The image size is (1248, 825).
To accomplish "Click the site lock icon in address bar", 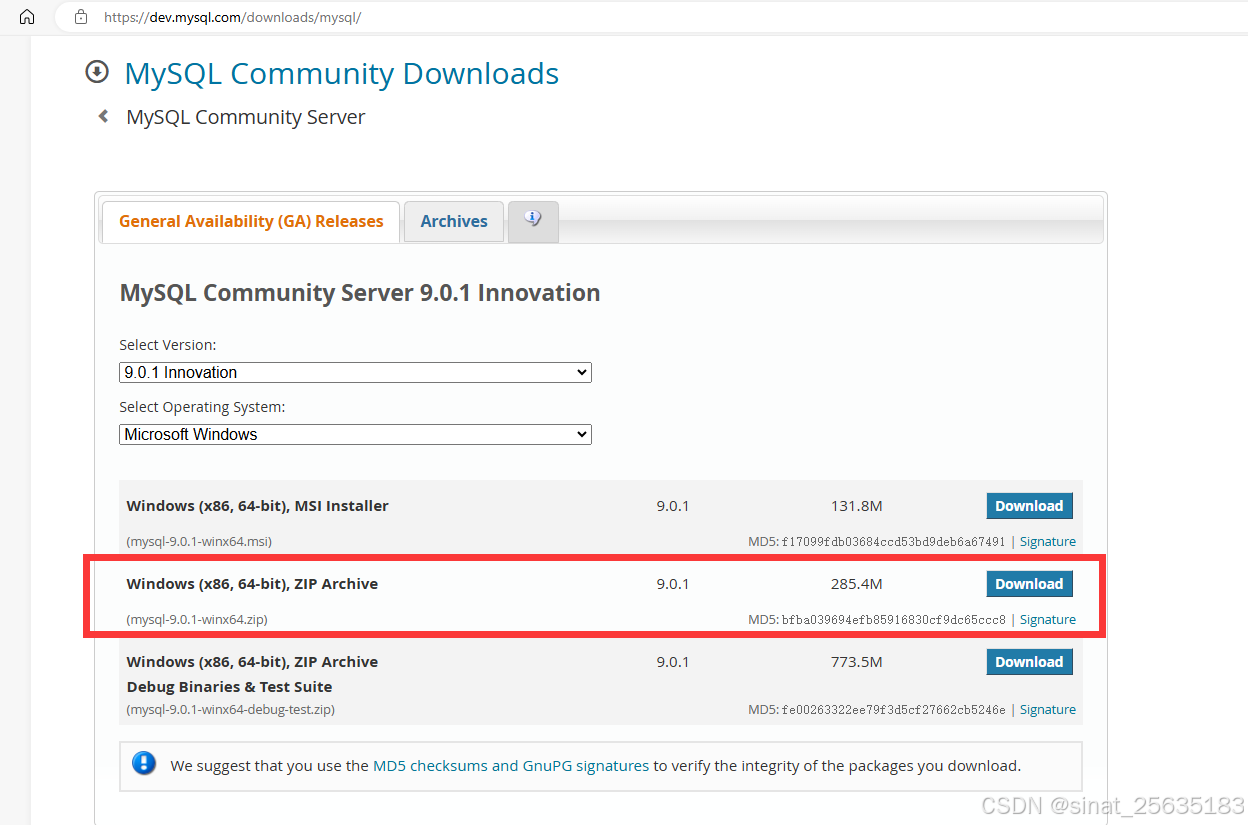I will point(81,17).
